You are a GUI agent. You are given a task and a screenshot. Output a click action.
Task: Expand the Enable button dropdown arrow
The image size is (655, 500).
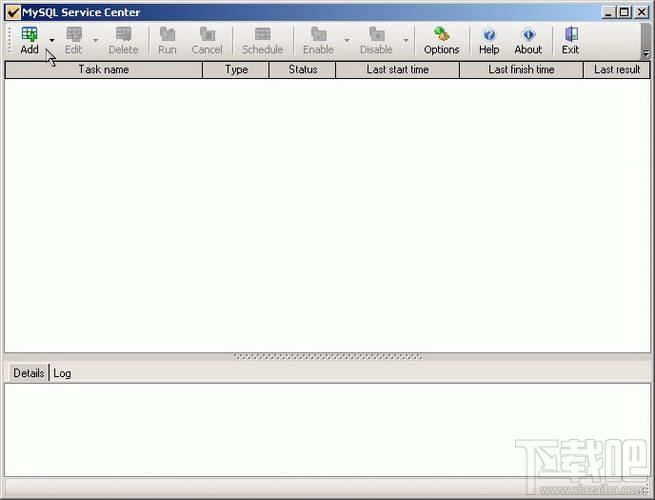click(347, 40)
